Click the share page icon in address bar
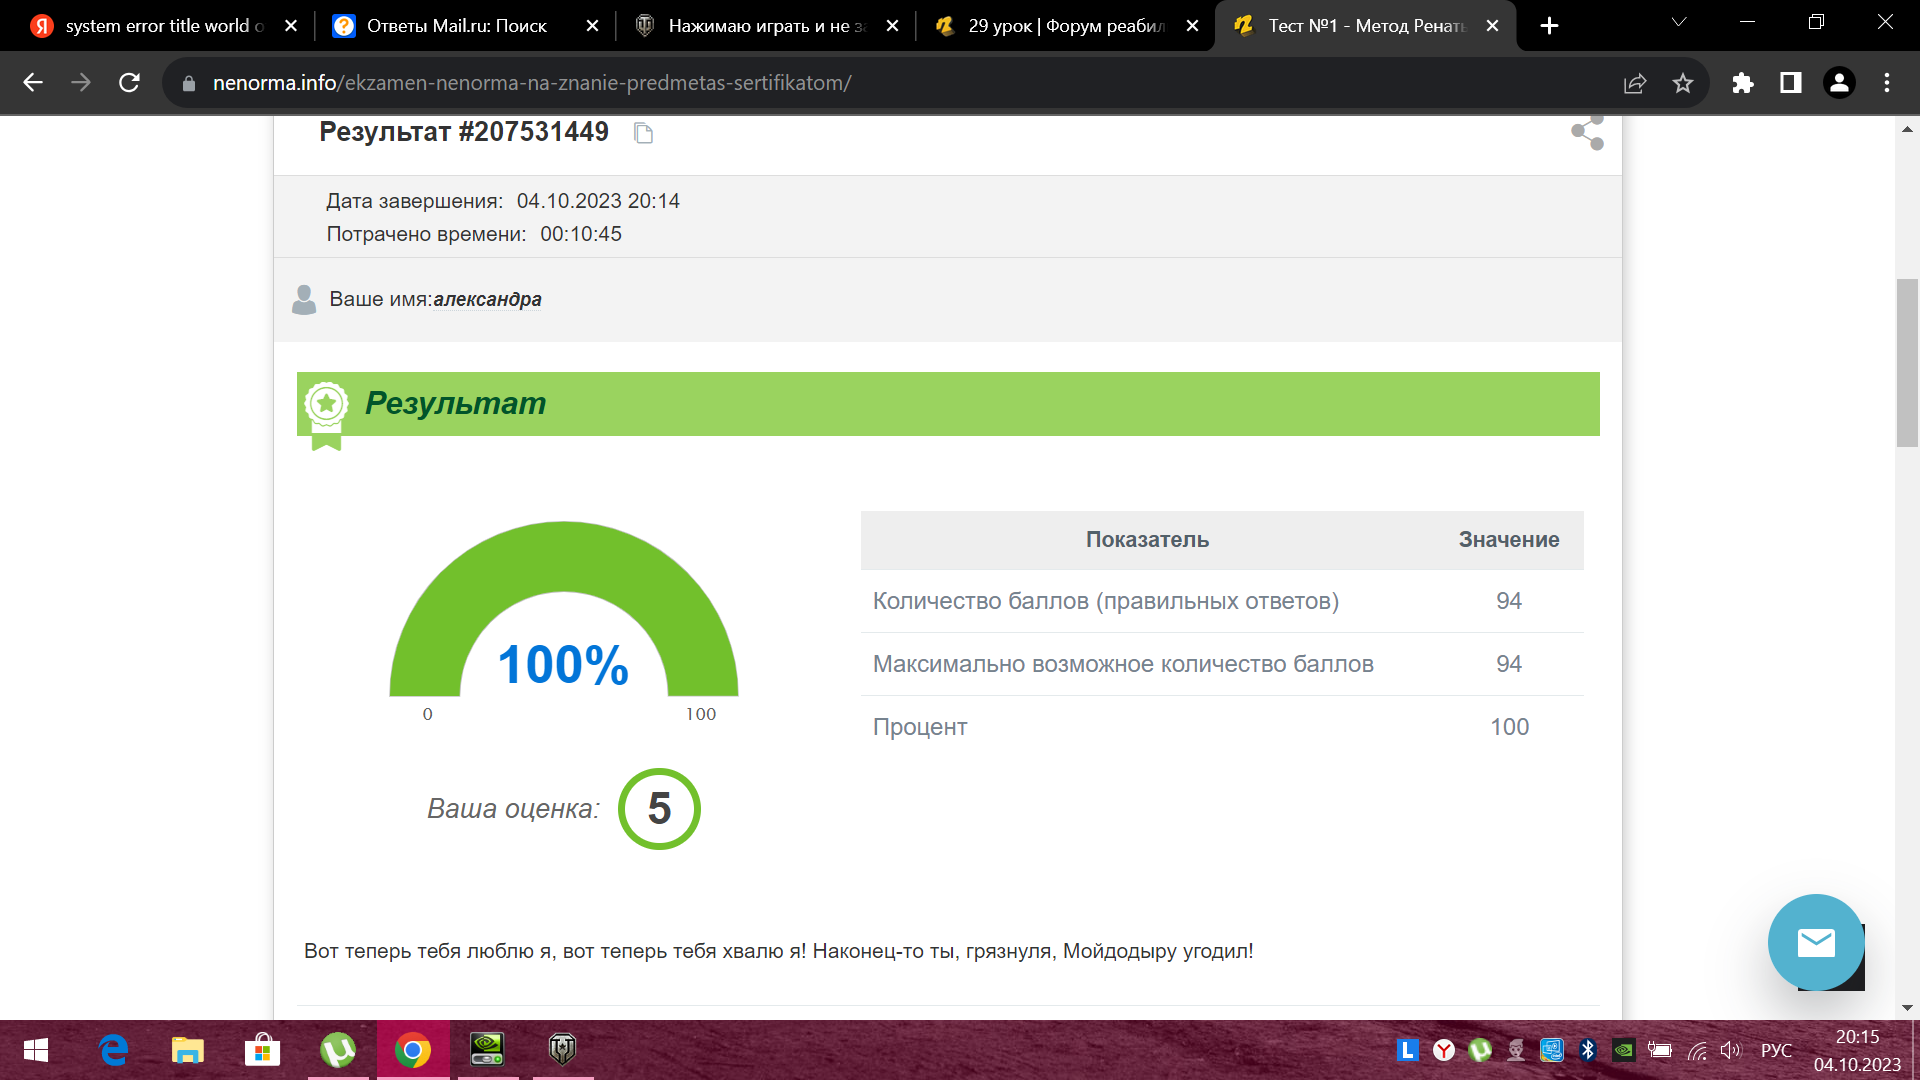The width and height of the screenshot is (1920, 1080). 1635,83
